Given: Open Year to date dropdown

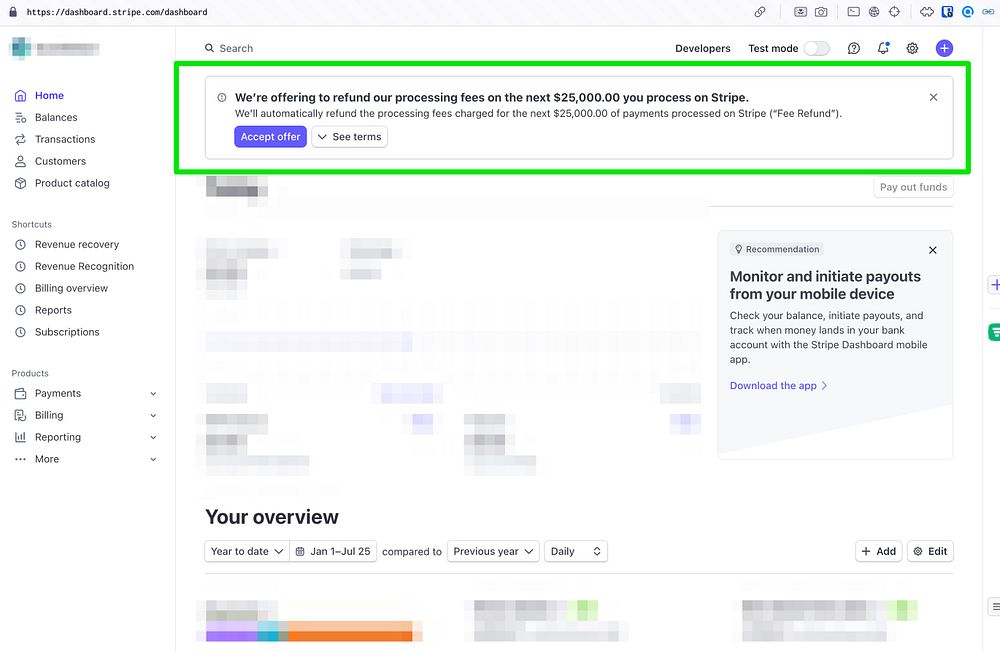Looking at the screenshot, I should 247,551.
